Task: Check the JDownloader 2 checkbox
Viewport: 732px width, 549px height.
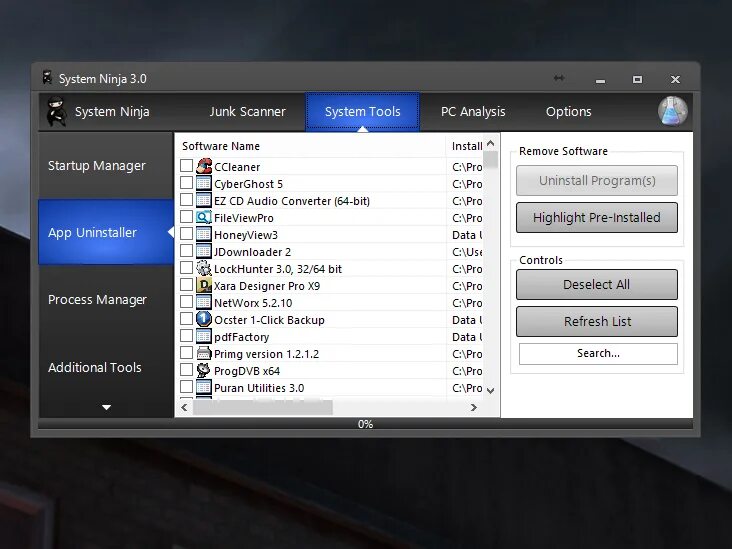Action: [x=187, y=251]
